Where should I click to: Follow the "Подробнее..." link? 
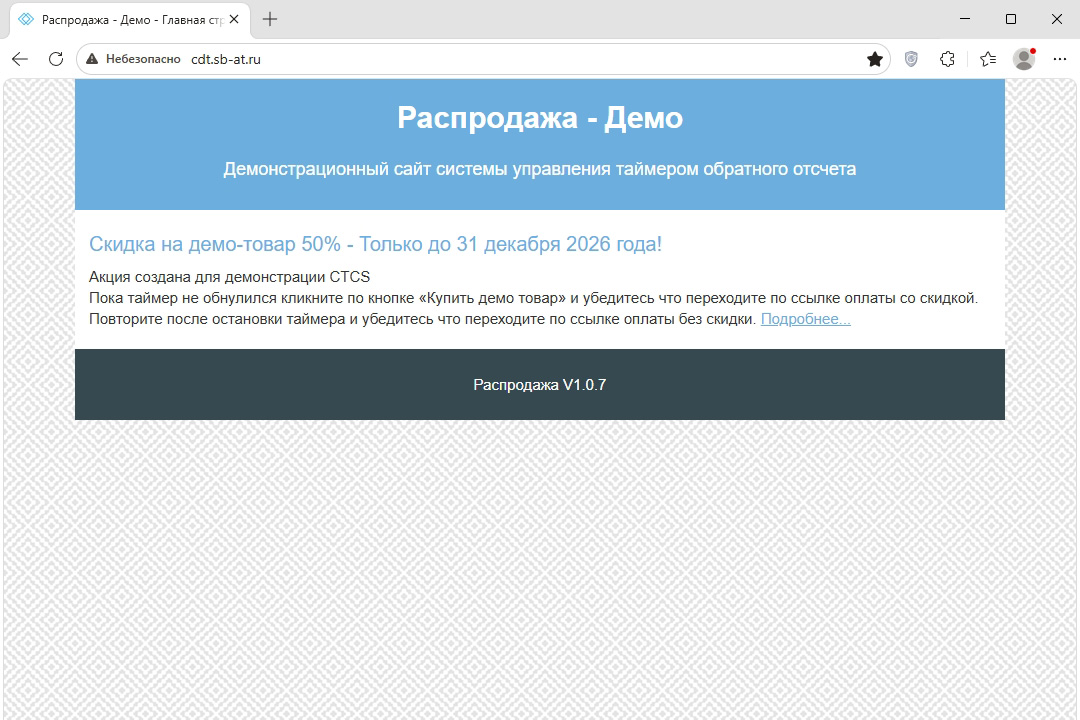805,319
